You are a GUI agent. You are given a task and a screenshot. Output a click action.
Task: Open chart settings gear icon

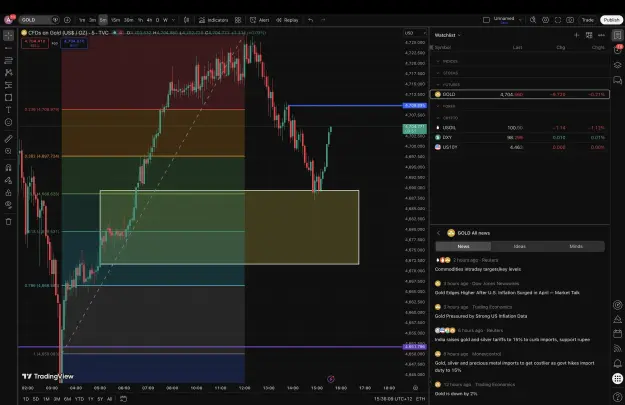[545, 20]
